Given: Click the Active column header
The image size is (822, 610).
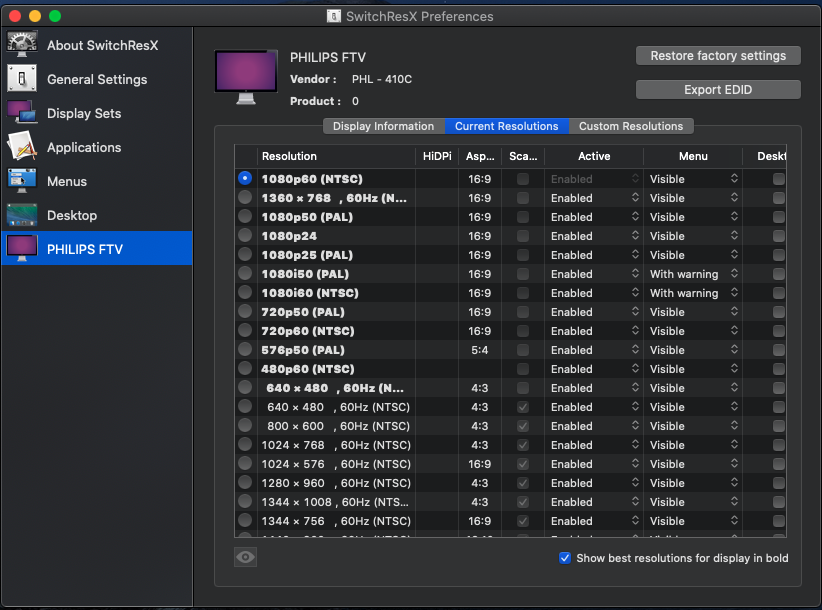Looking at the screenshot, I should coord(594,156).
